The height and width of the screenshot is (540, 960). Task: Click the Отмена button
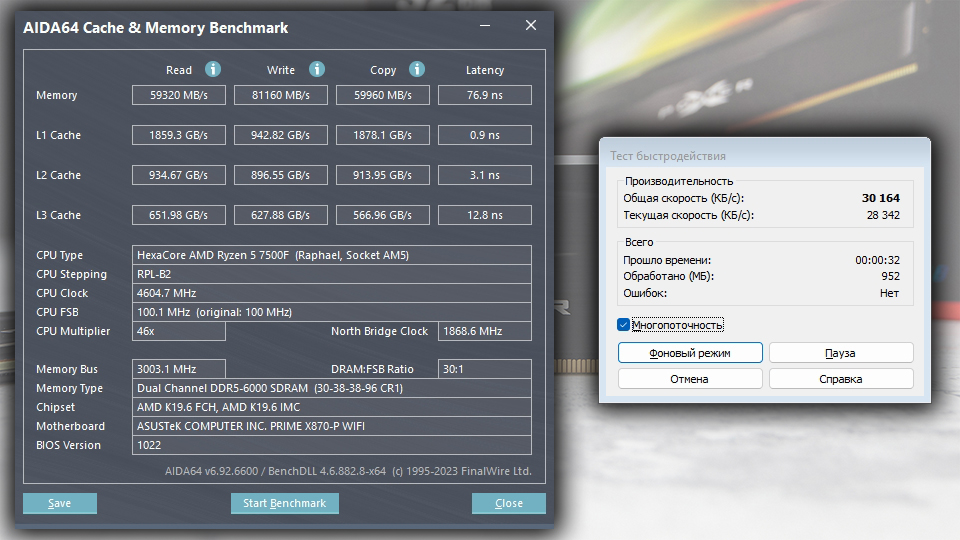690,378
